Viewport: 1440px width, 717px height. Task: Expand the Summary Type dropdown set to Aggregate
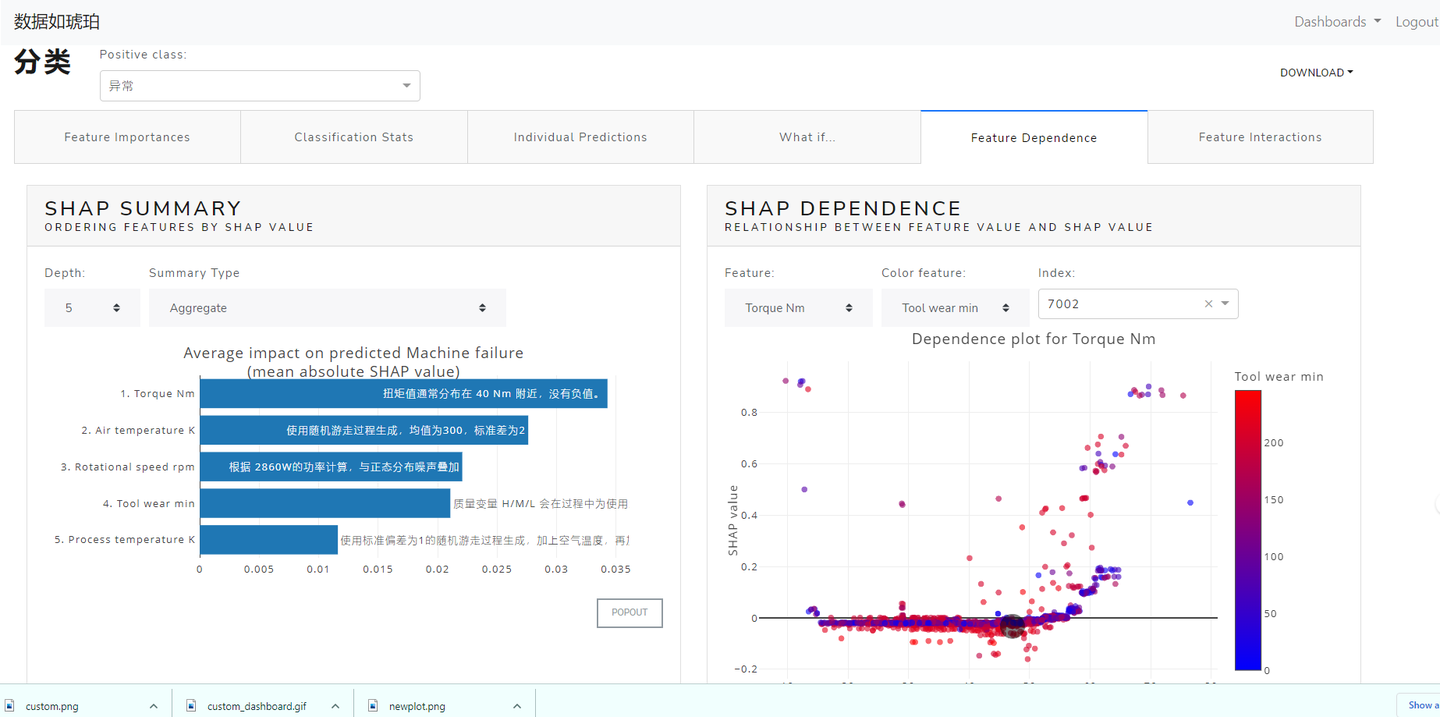pyautogui.click(x=327, y=308)
